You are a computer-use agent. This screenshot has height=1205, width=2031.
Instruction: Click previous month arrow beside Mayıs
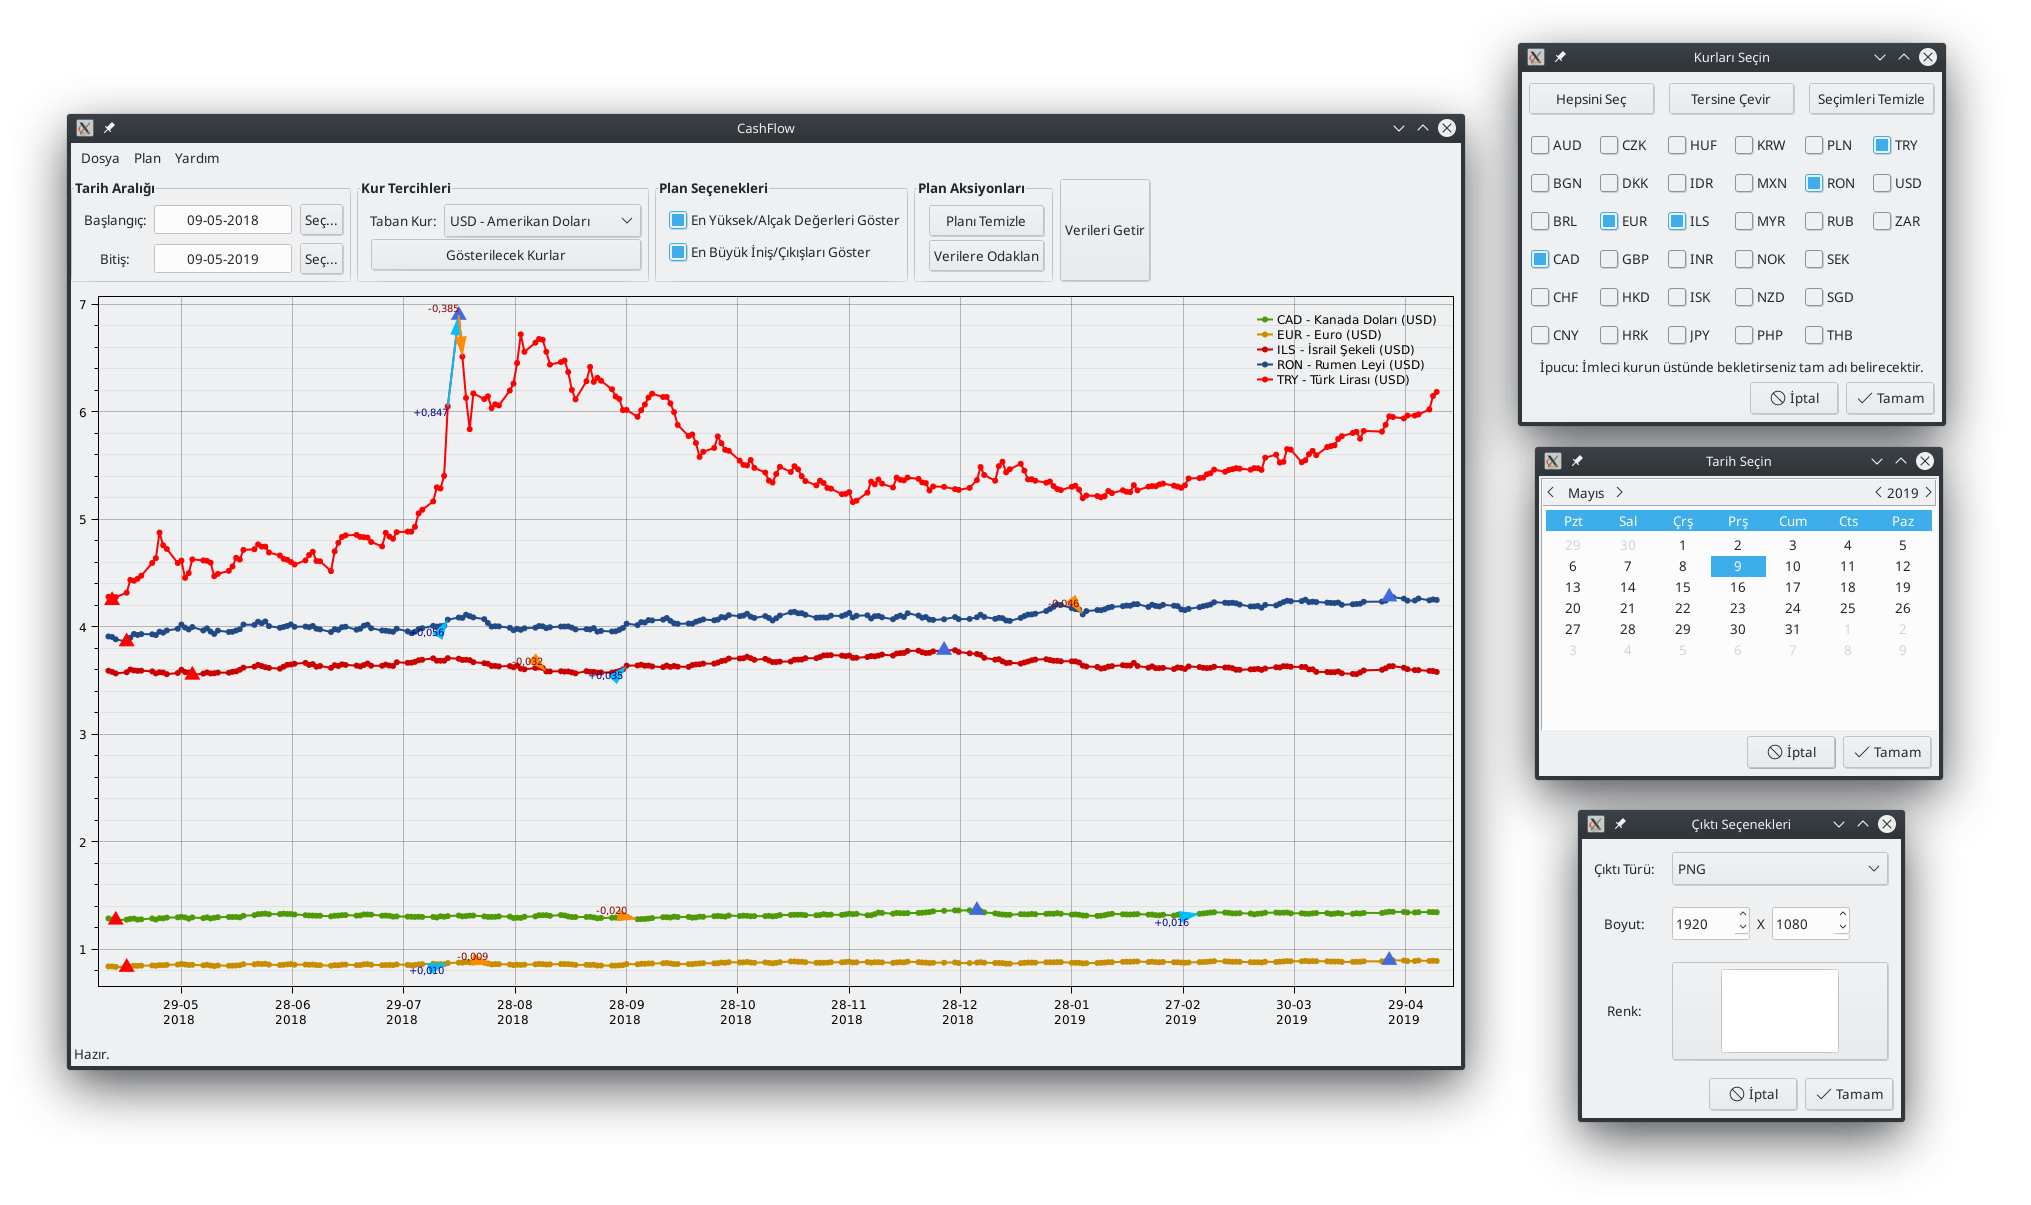pos(1551,492)
